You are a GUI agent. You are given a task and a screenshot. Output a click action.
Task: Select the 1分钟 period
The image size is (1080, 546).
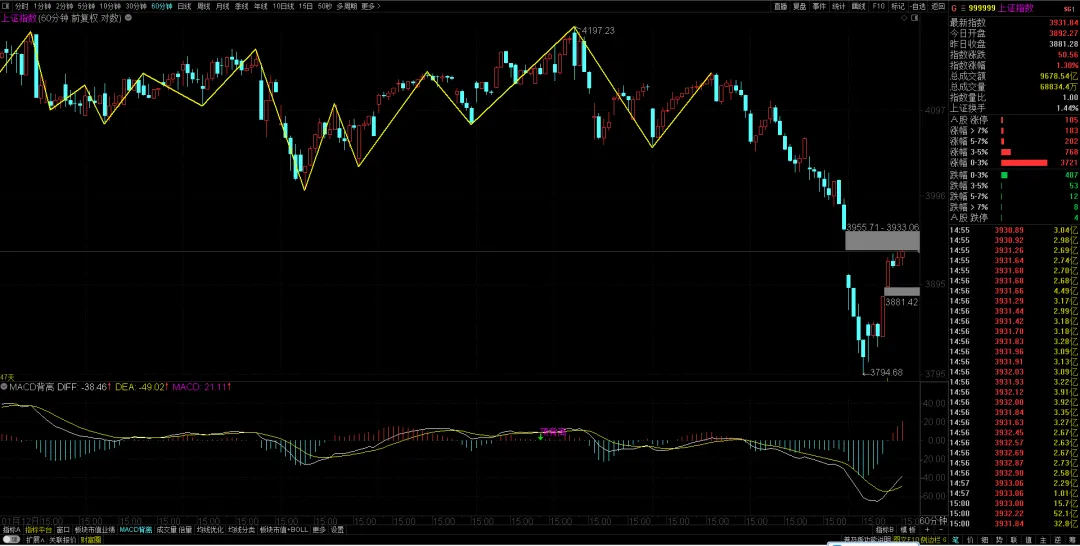click(42, 6)
